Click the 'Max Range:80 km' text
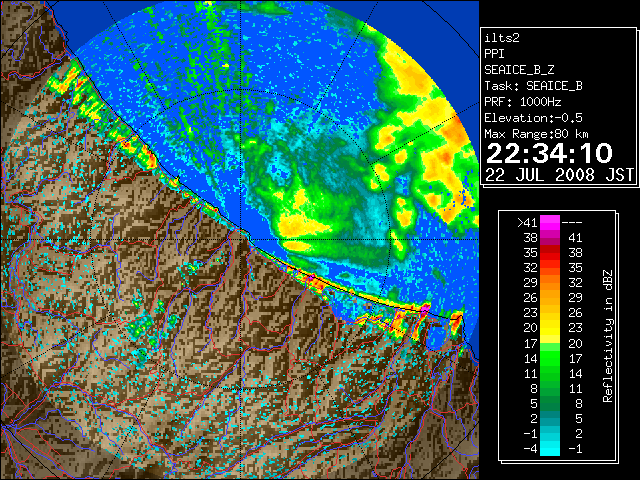Image resolution: width=640 pixels, height=480 pixels. (536, 134)
